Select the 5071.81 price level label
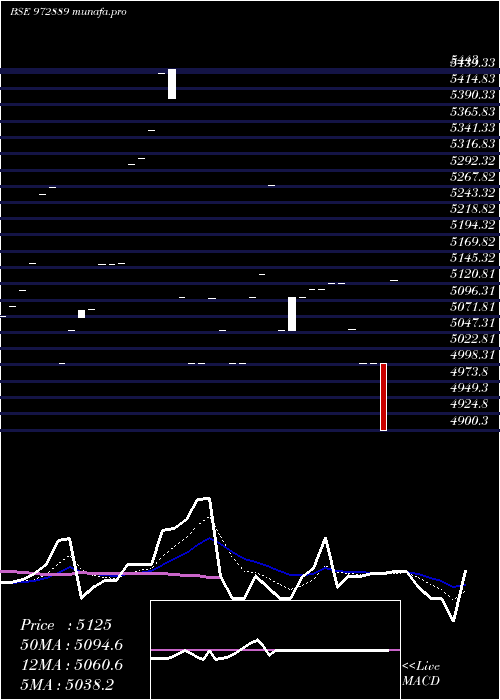 [x=472, y=307]
